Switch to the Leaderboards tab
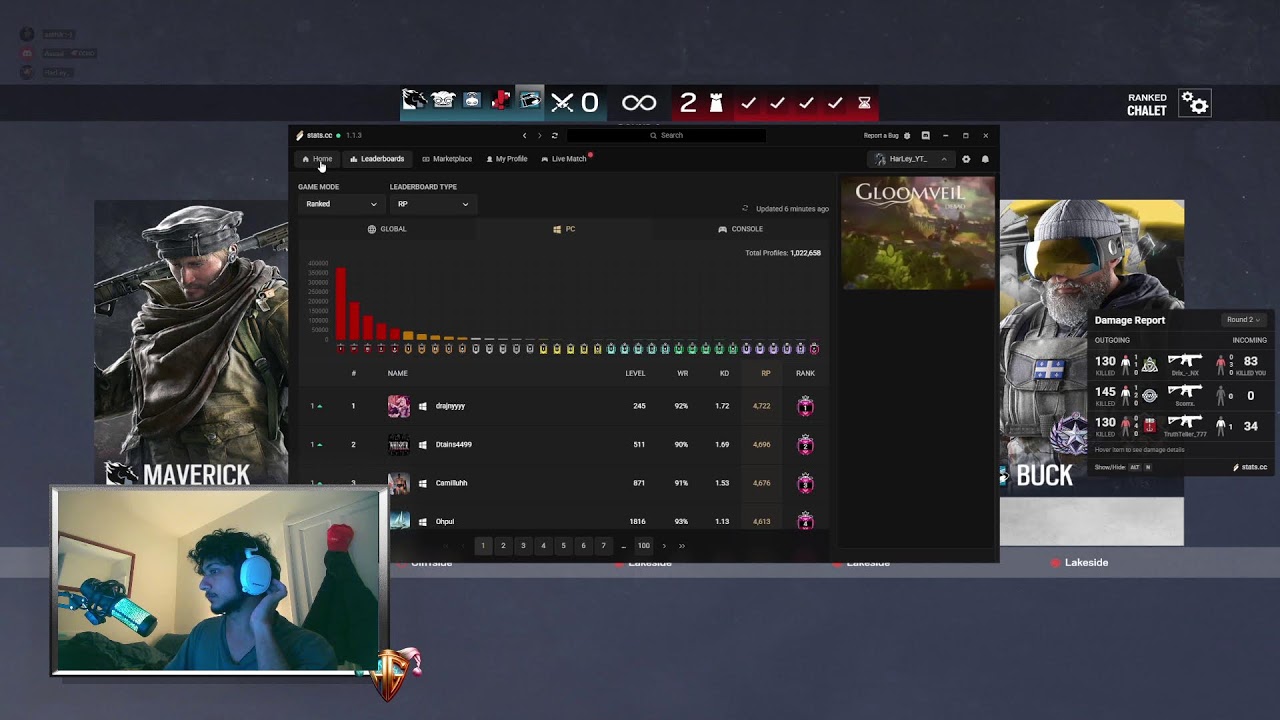Screen dimensions: 1280x720 tap(377, 159)
